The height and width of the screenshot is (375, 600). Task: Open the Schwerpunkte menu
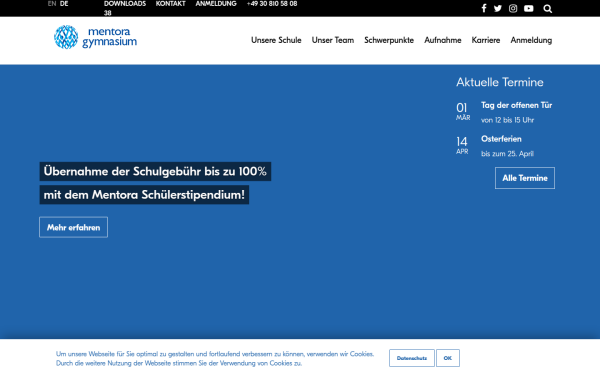tap(389, 40)
